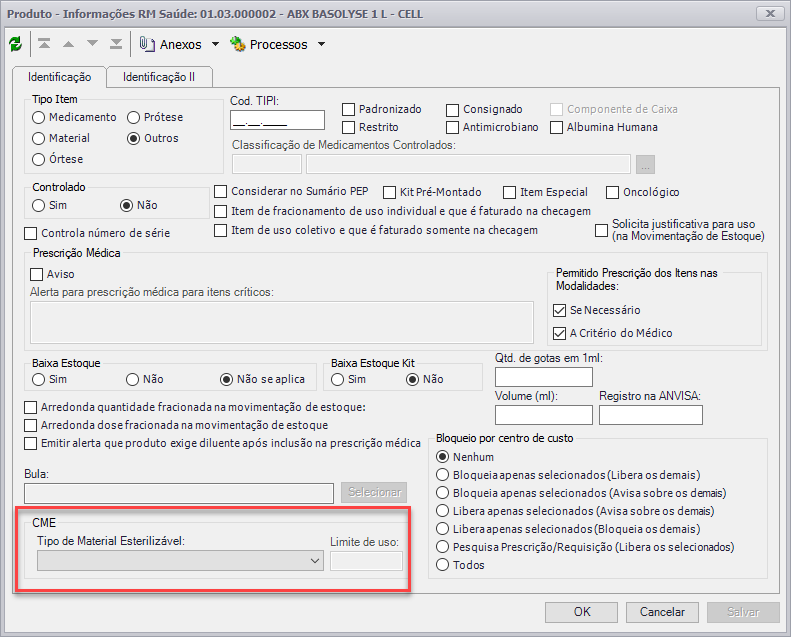791x637 pixels.
Task: Open the Processos dropdown arrow
Action: click(321, 44)
